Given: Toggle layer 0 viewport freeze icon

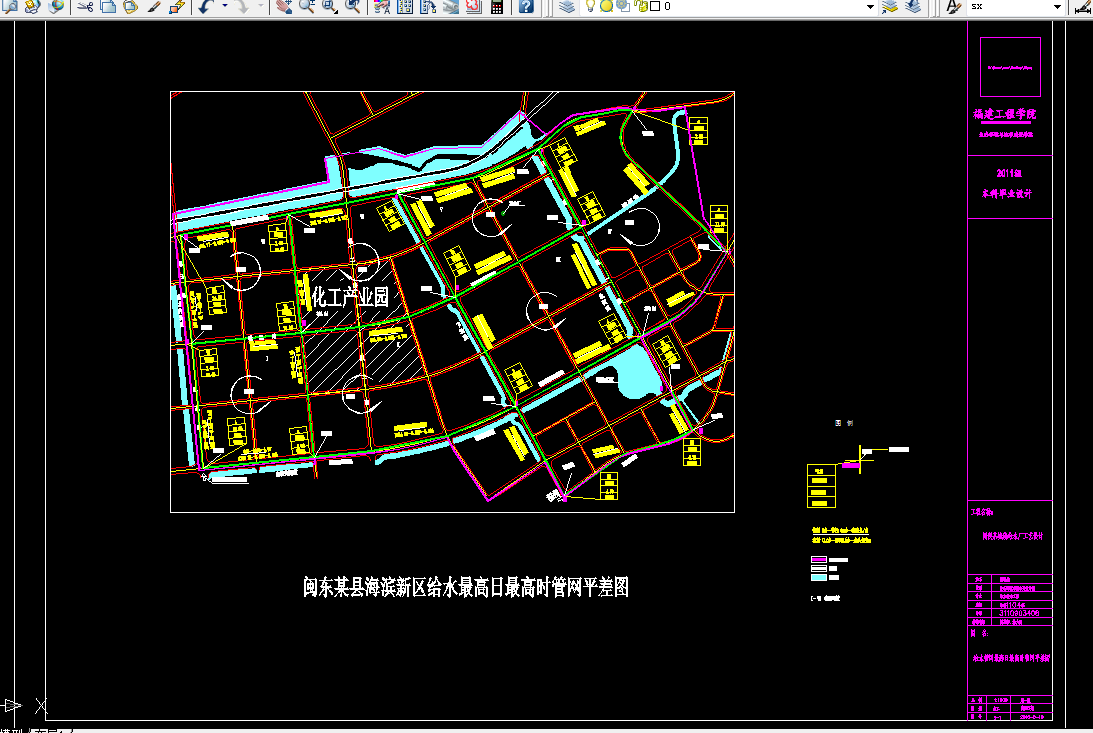Looking at the screenshot, I should (623, 6).
